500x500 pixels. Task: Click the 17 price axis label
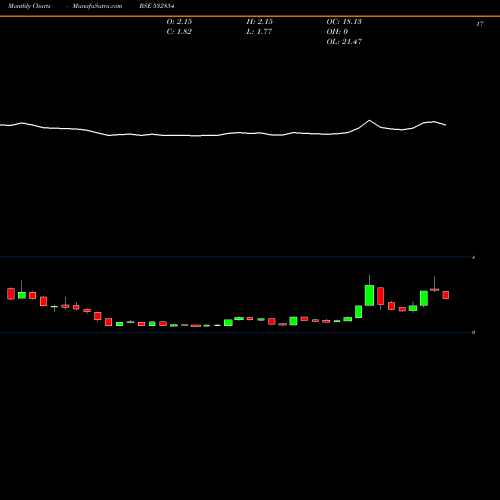pos(480,24)
